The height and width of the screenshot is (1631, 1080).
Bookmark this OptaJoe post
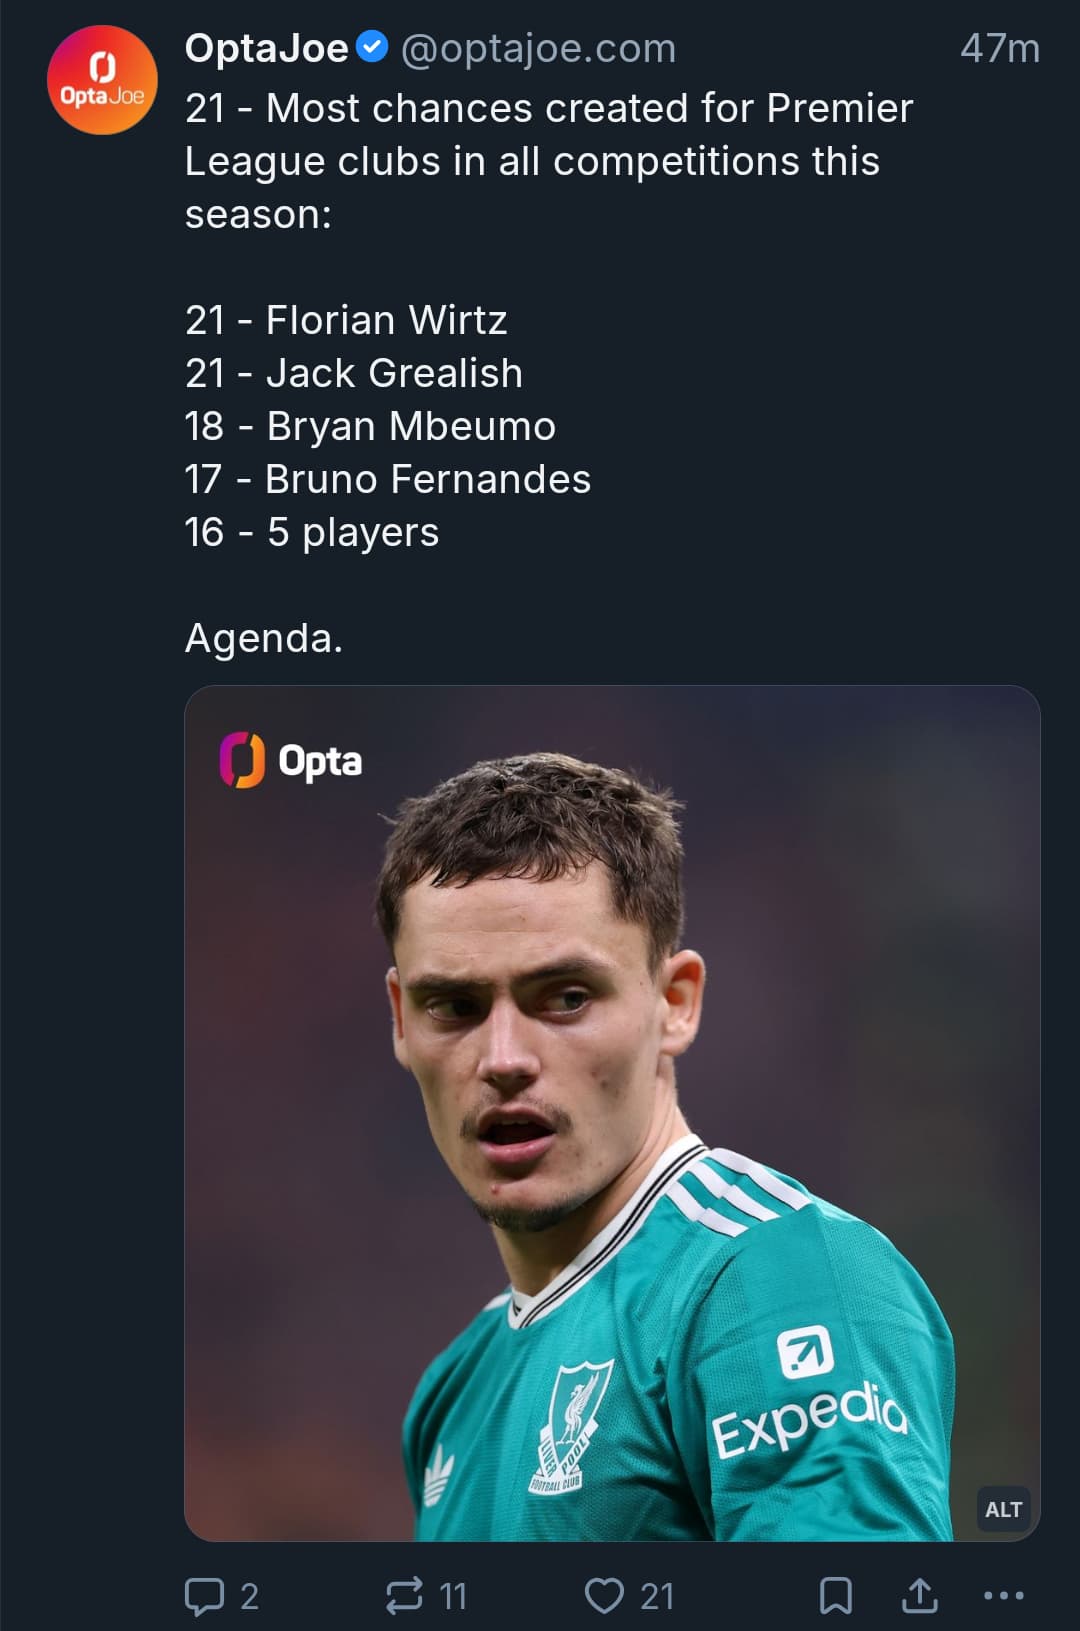click(836, 1596)
